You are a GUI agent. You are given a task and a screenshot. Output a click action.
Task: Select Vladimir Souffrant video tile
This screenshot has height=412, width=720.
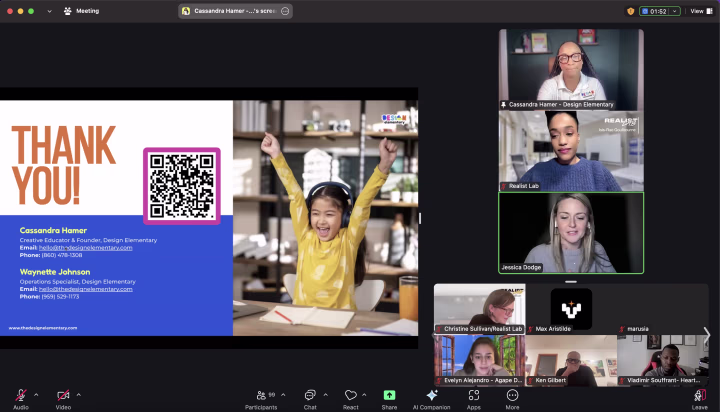tap(663, 360)
